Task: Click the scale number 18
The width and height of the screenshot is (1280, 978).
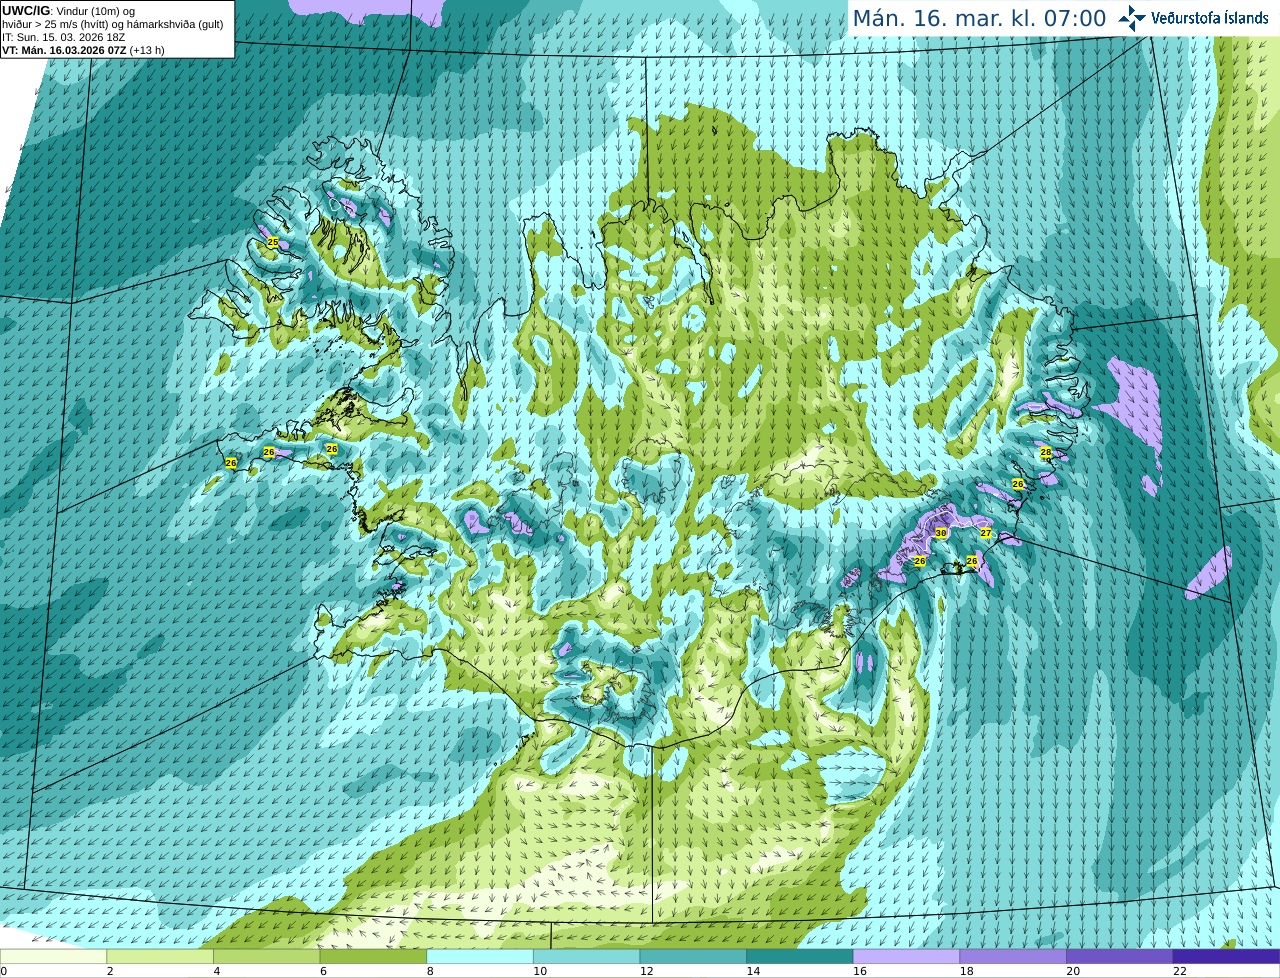Action: point(967,971)
